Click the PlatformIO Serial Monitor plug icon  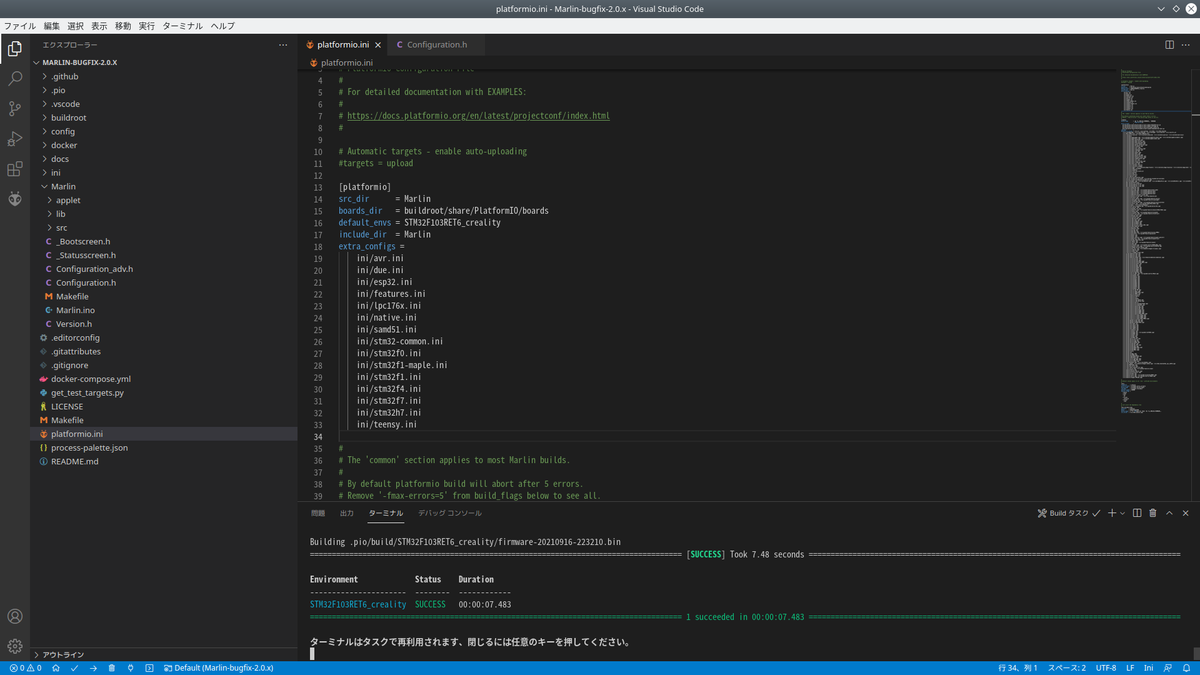130,668
